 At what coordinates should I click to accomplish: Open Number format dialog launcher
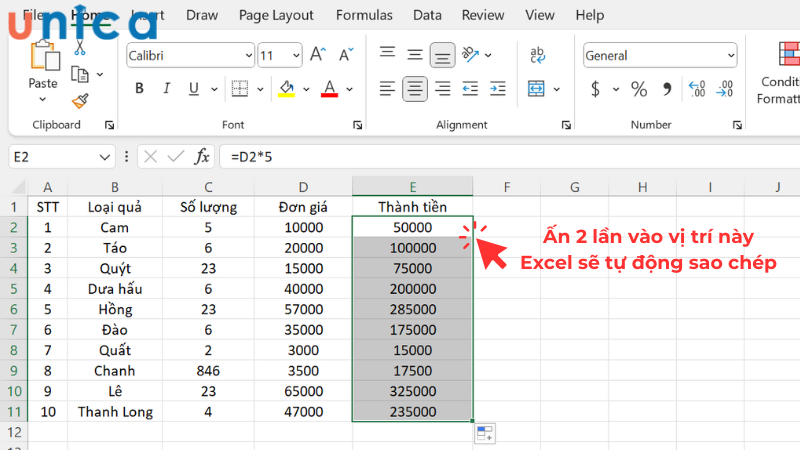point(737,125)
